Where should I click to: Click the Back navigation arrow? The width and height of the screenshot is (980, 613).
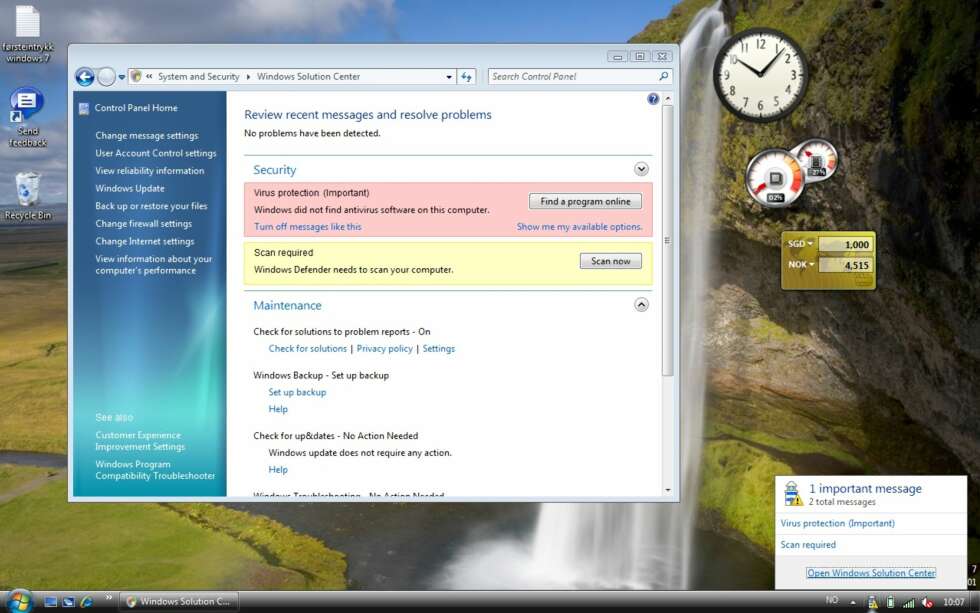(85, 77)
